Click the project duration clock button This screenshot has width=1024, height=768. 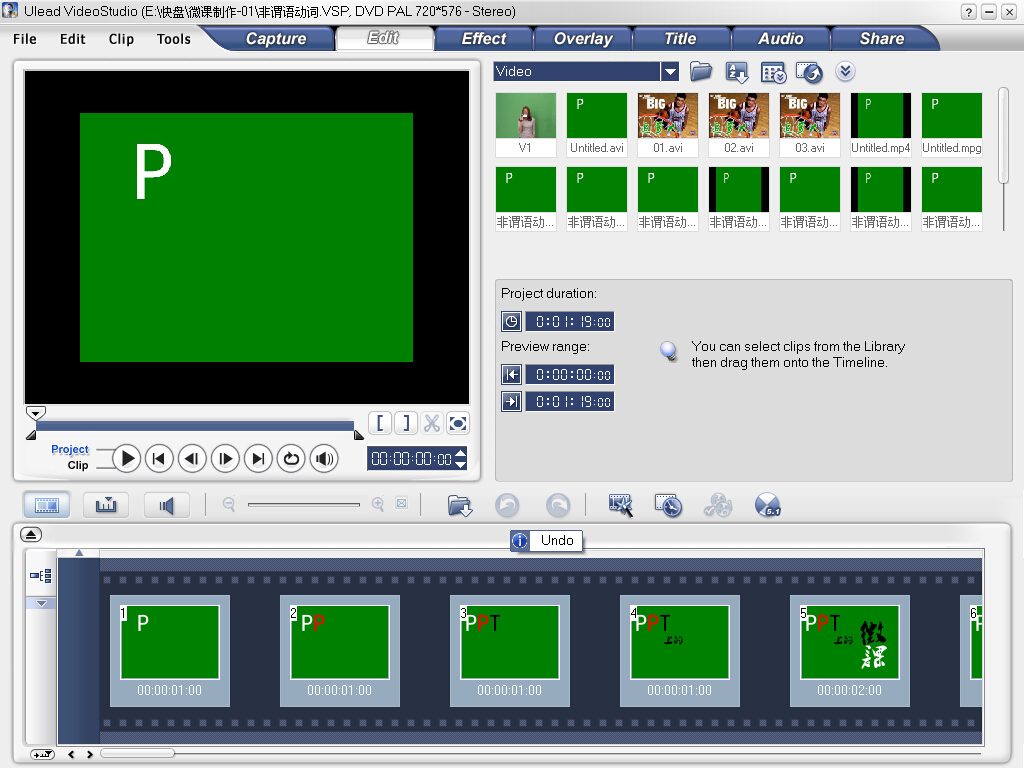click(511, 321)
